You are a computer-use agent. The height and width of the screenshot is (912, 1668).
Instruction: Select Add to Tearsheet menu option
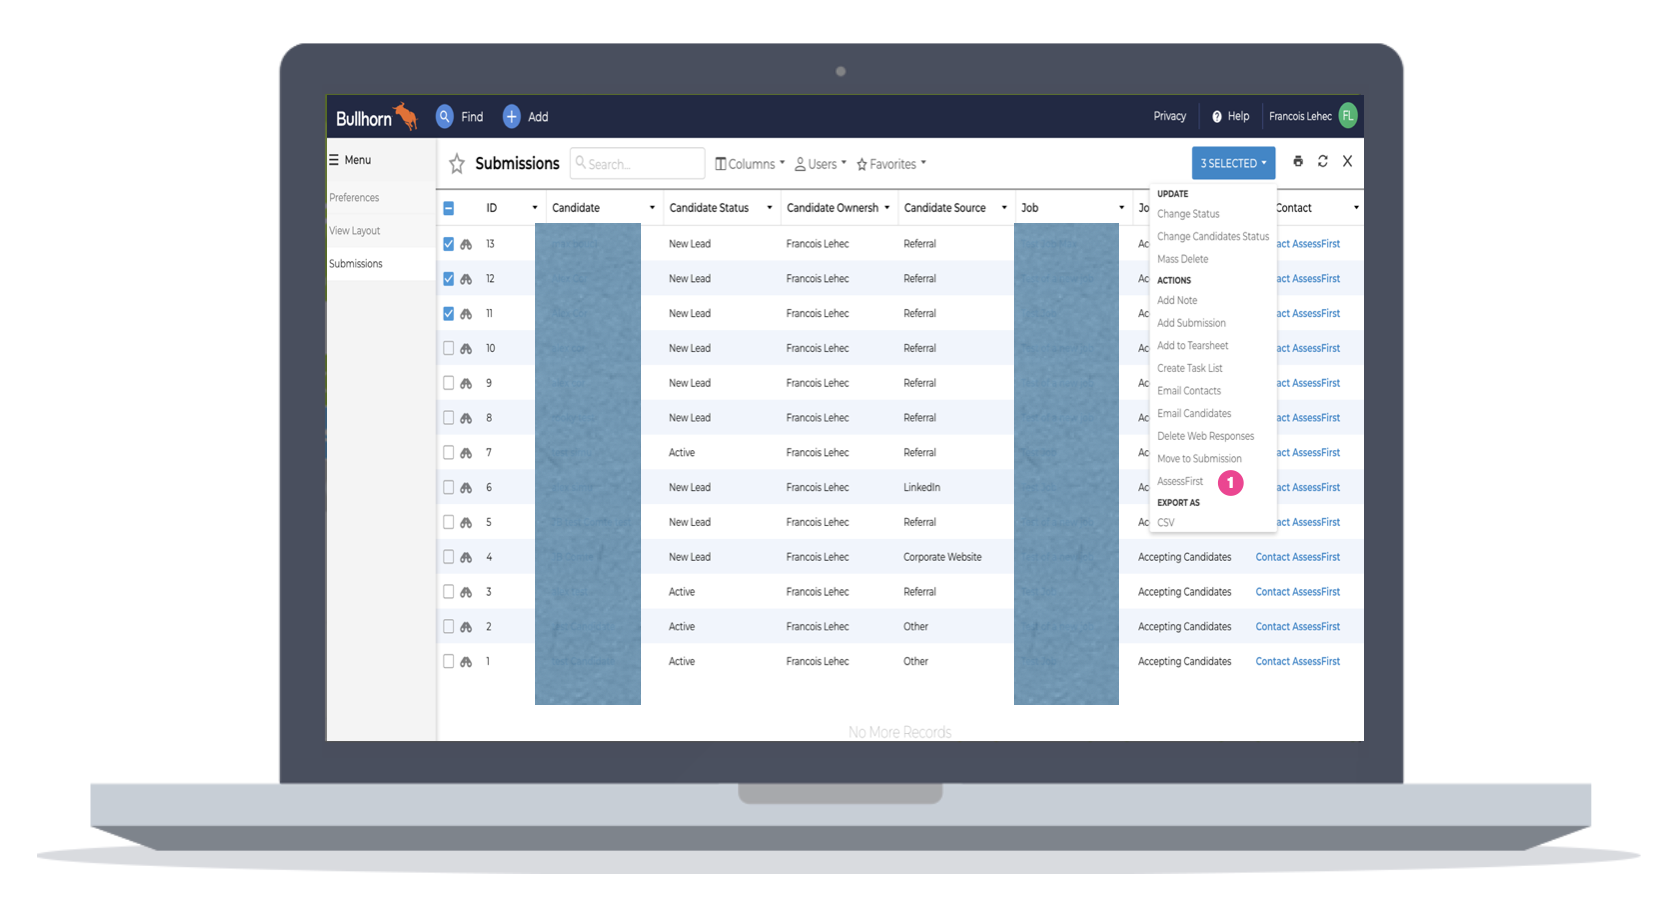[1192, 346]
